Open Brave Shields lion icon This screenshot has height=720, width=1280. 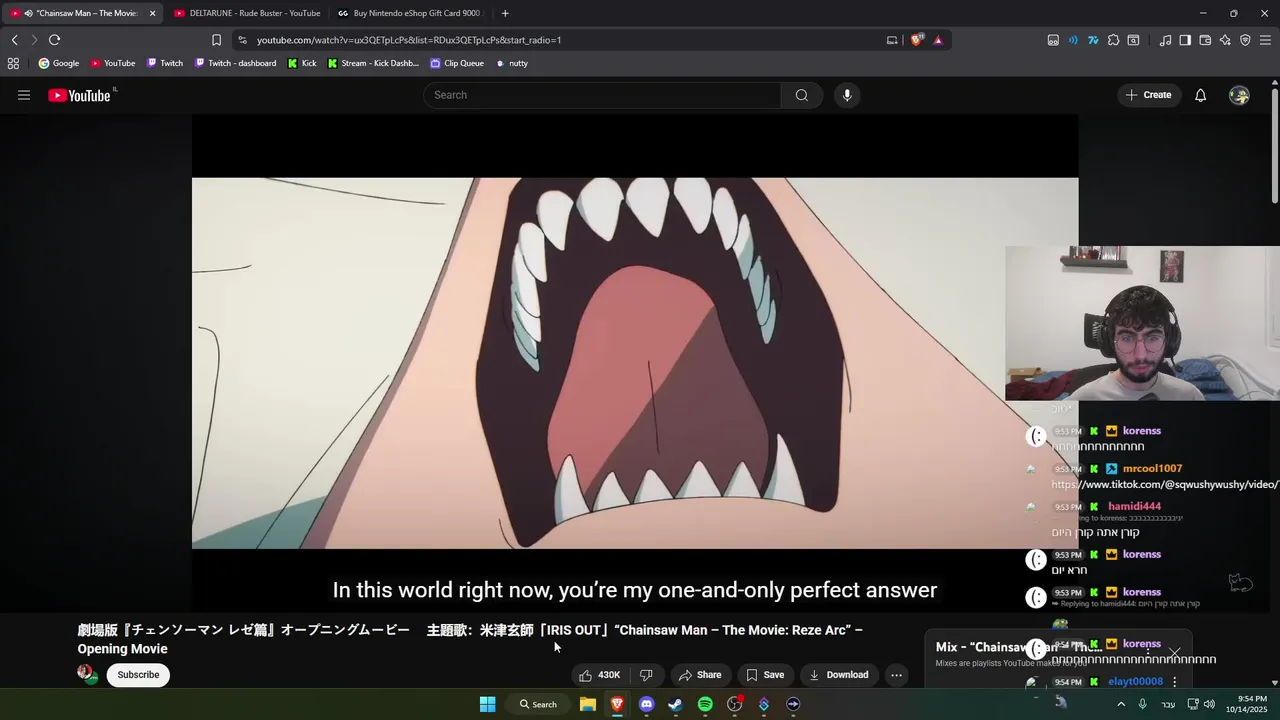tap(917, 40)
